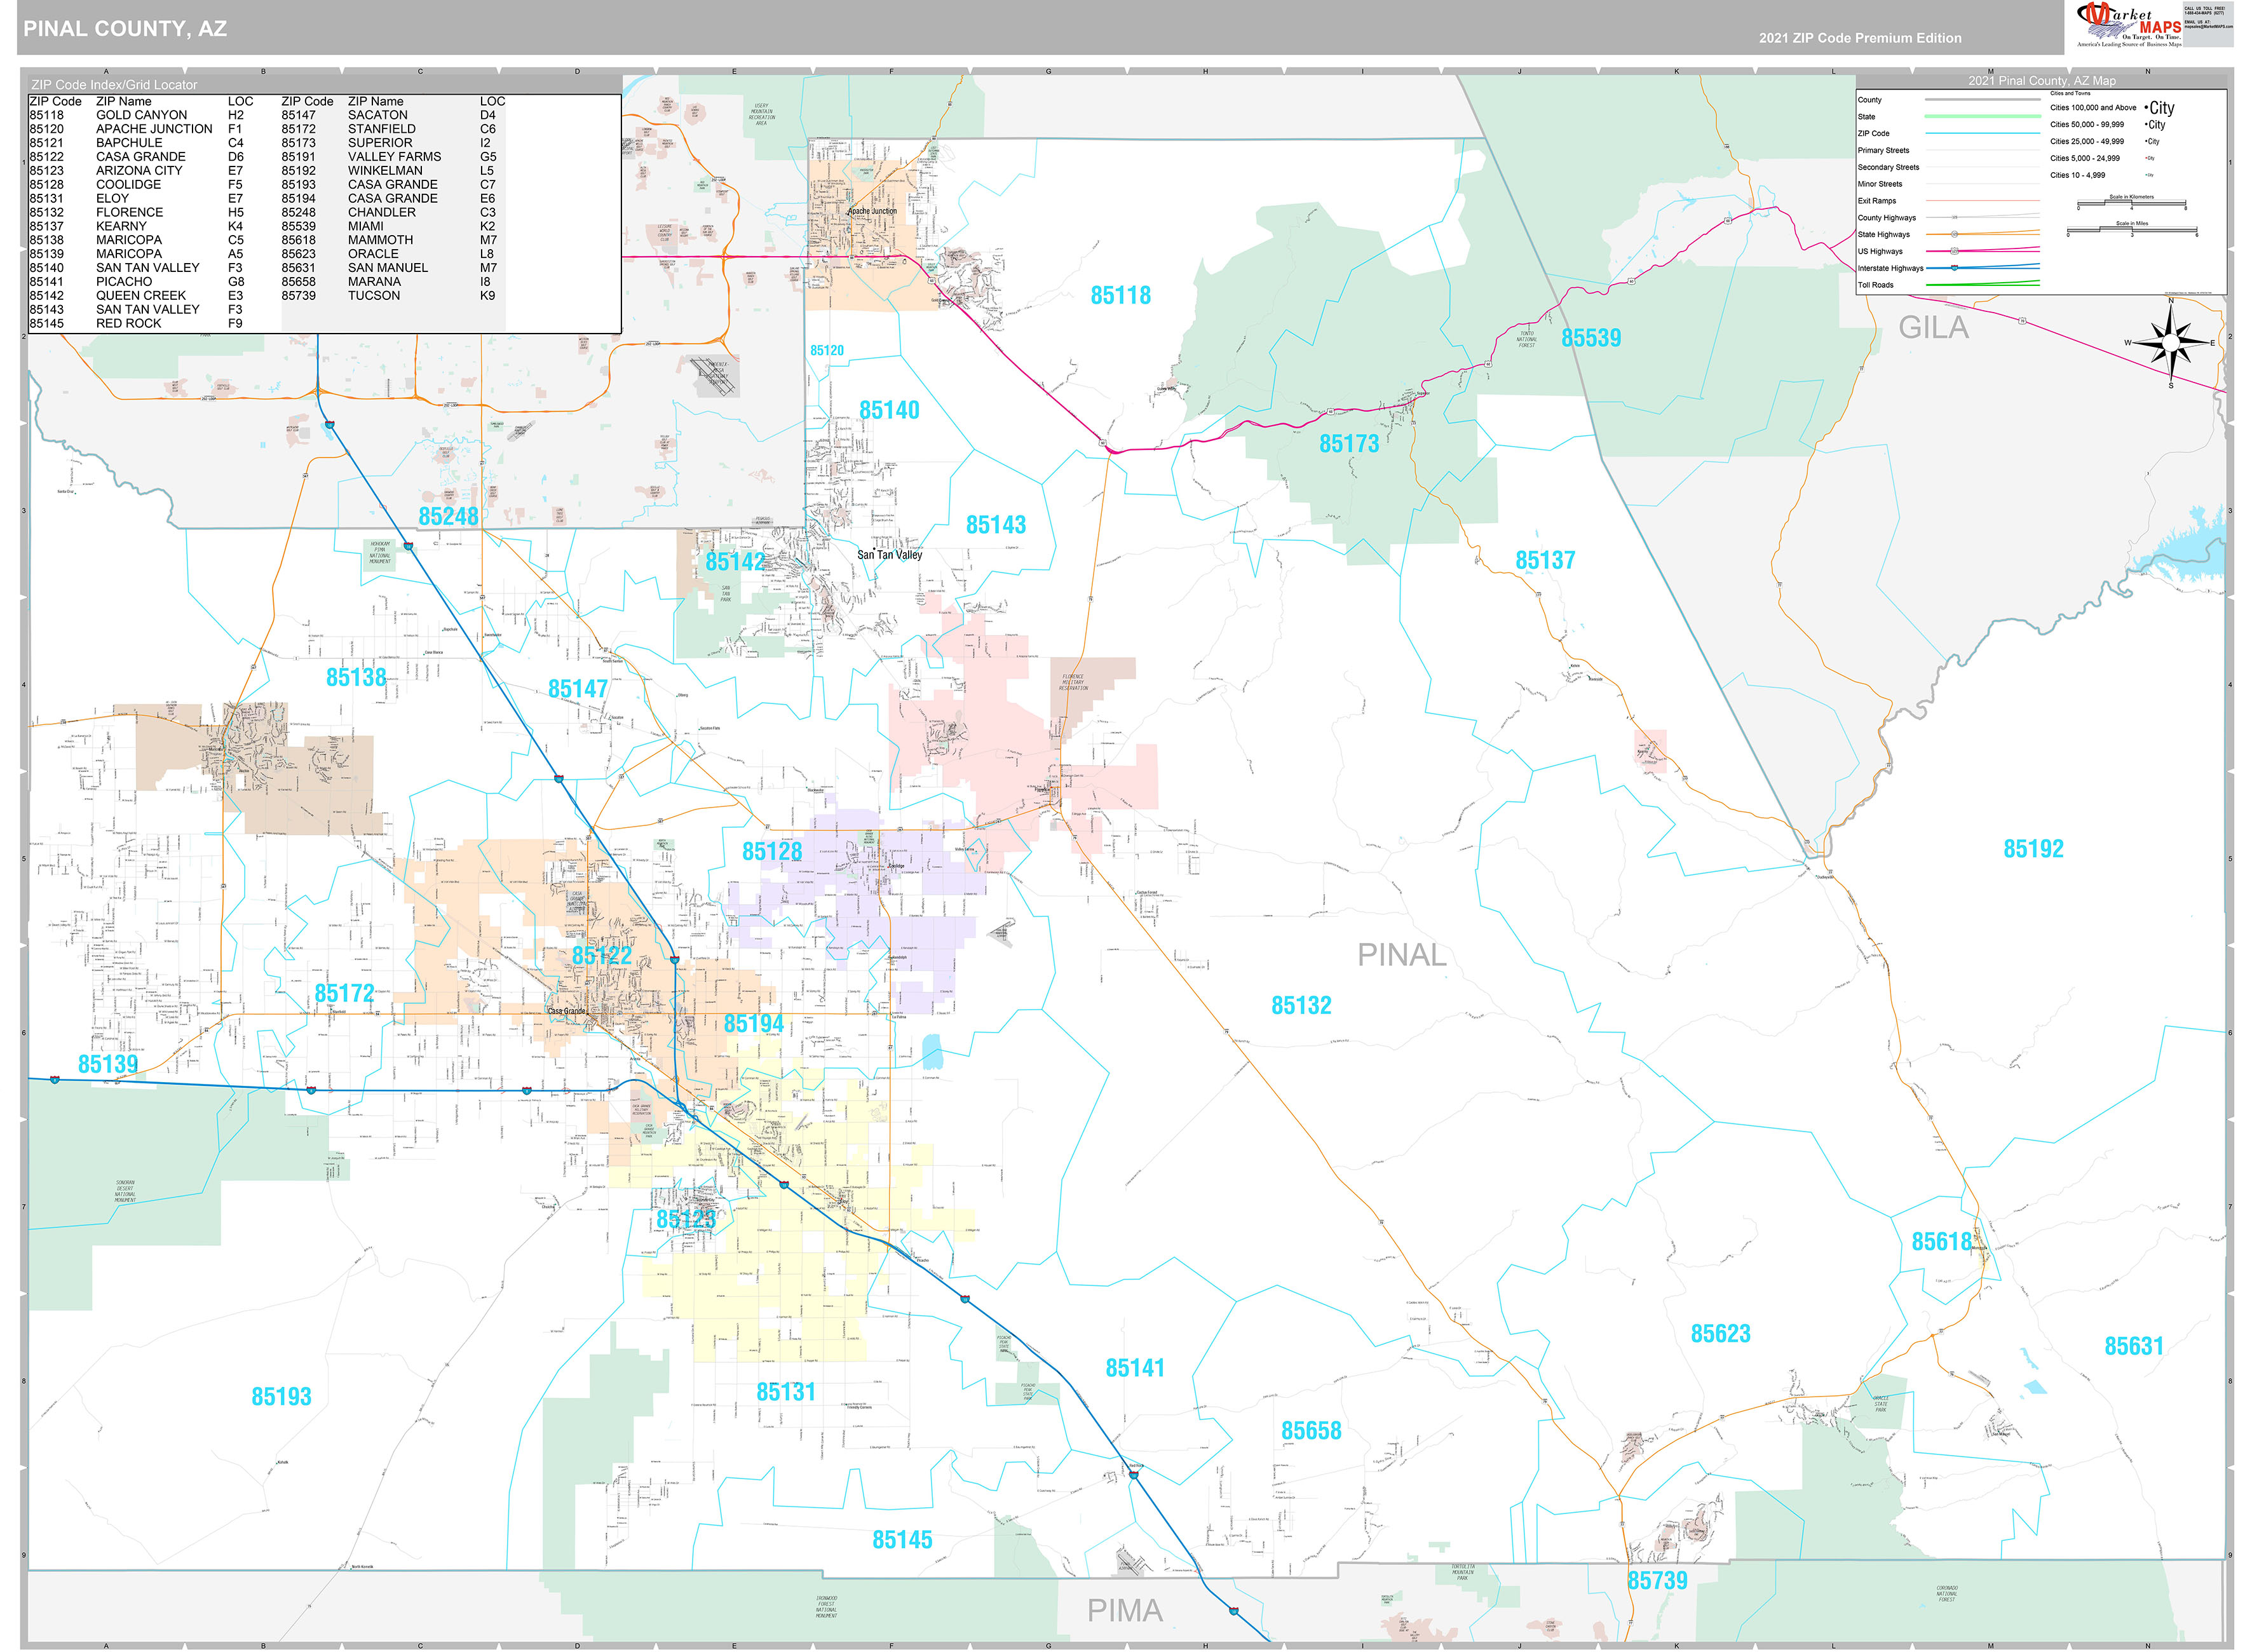Click the San Tan Valley city label

pos(889,555)
